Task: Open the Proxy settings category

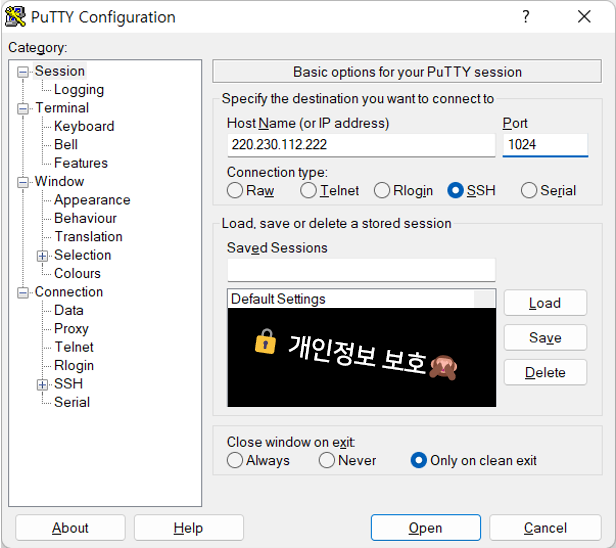Action: tap(72, 328)
